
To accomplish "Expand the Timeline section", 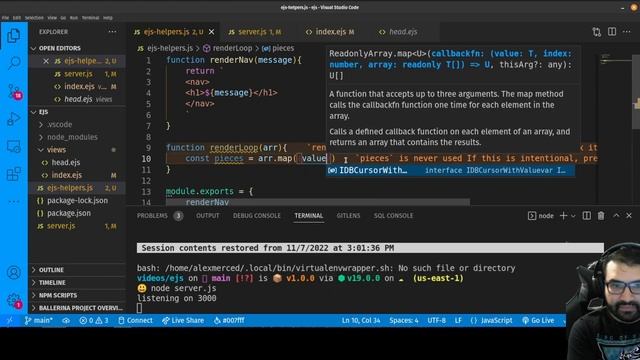I will coord(78,283).
